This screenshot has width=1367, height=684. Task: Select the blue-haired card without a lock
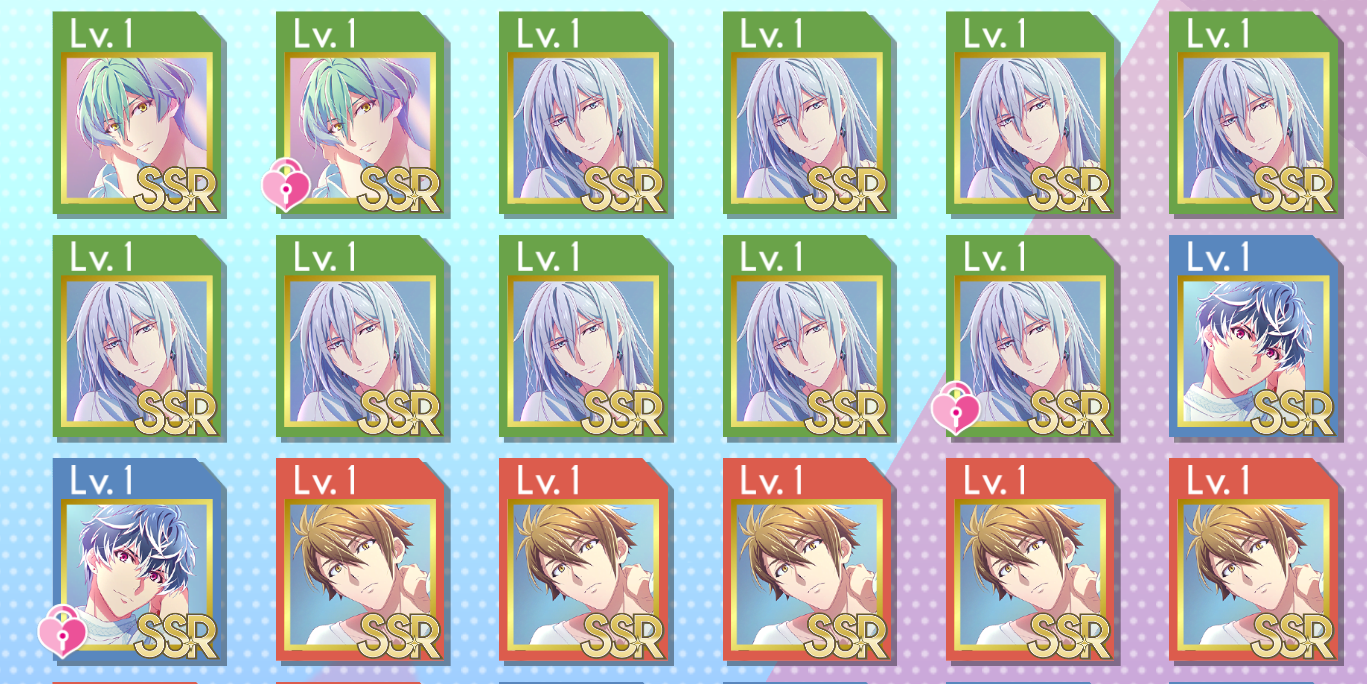click(x=1256, y=337)
